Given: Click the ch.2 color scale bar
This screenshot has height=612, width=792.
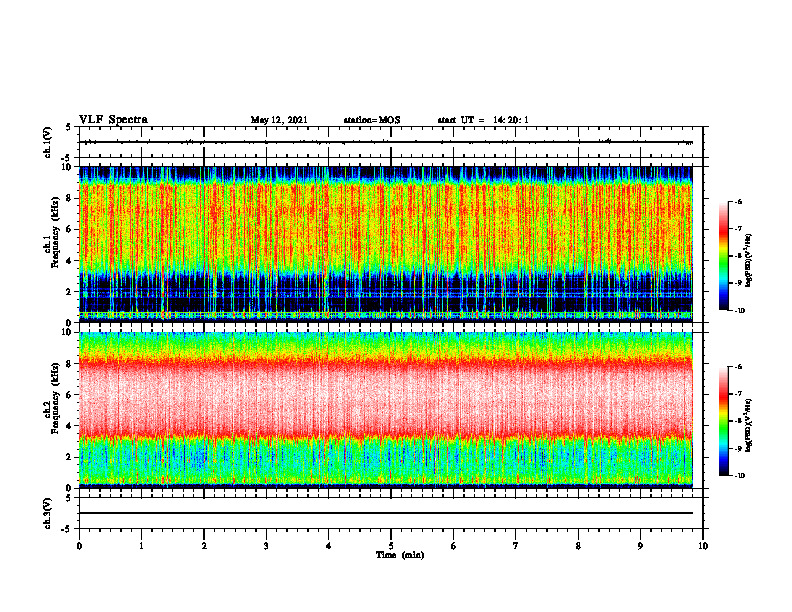Looking at the screenshot, I should point(723,421).
